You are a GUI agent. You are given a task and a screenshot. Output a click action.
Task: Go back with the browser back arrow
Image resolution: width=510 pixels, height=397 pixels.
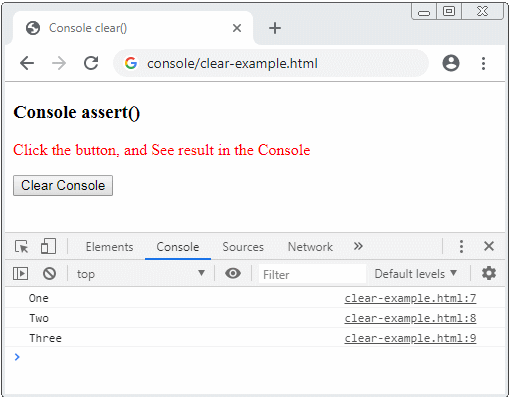pos(27,63)
